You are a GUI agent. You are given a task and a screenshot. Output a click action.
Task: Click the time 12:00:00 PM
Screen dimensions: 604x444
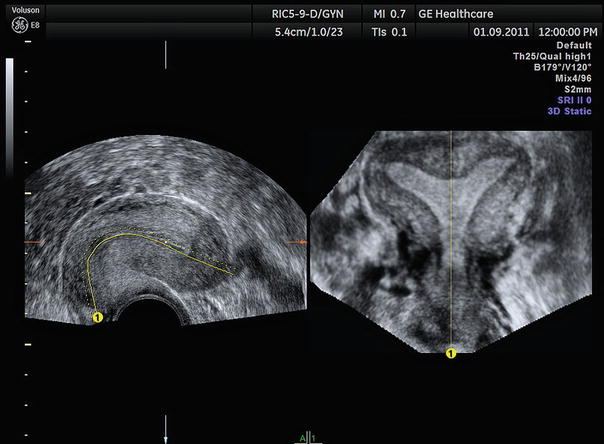(567, 31)
